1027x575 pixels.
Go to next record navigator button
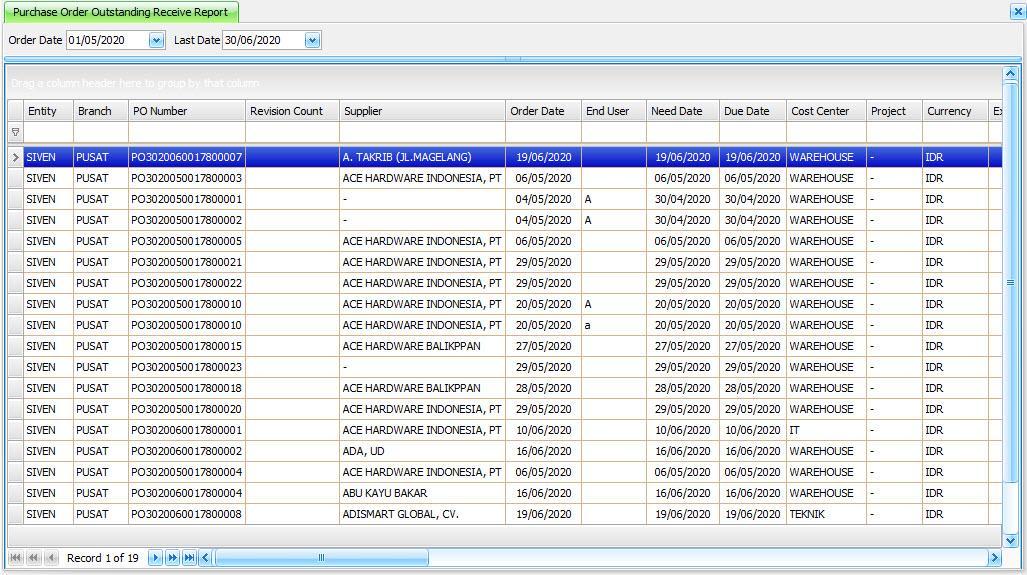[155, 558]
